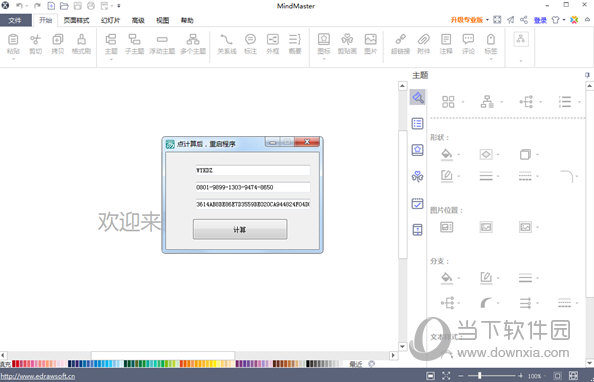Switch to the Start (开始) tab
Screen dimensions: 594x382
click(45, 20)
